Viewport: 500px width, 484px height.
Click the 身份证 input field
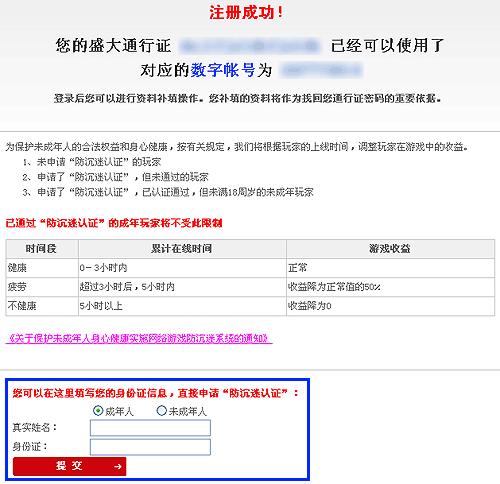(x=150, y=447)
